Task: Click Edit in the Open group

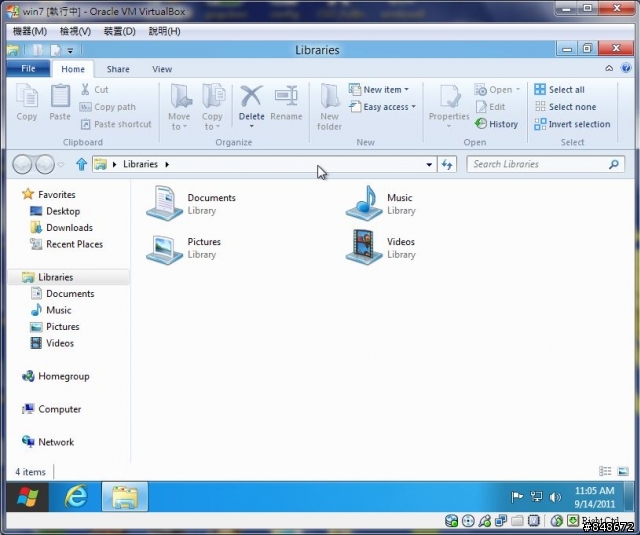Action: pos(491,107)
